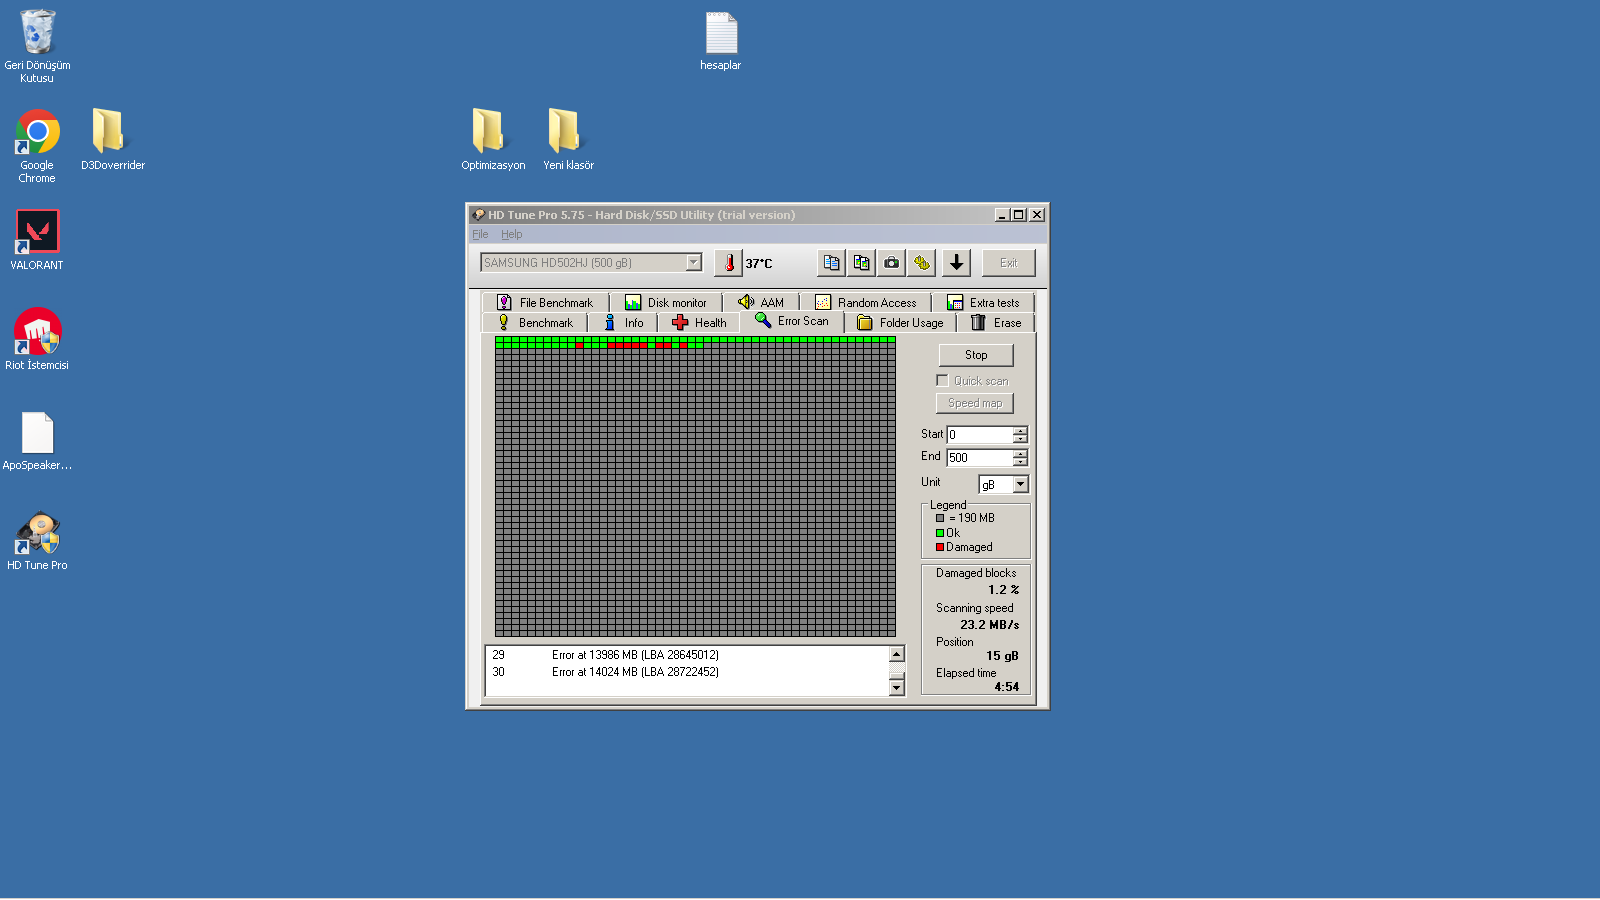Click the 37°C temperature readout
Screen dimensions: 1600x900
(x=759, y=264)
